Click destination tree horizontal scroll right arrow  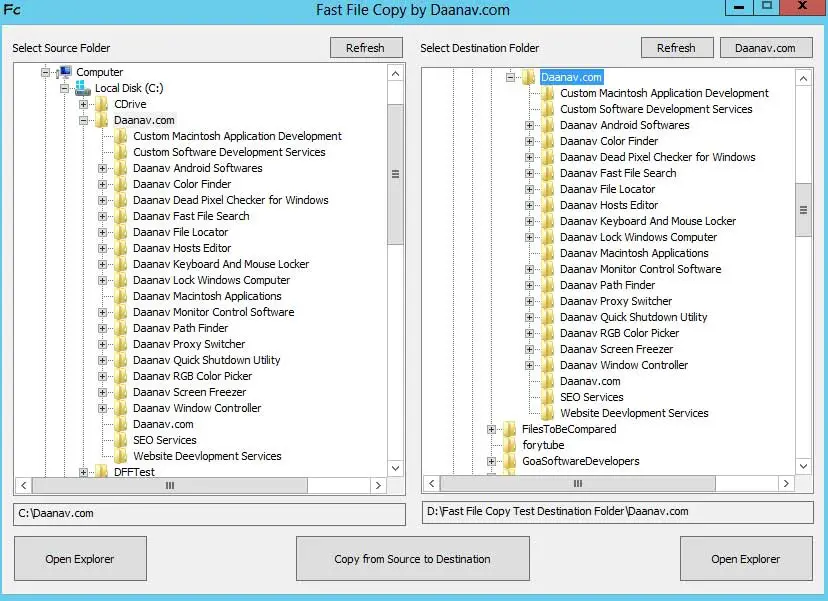coord(786,483)
